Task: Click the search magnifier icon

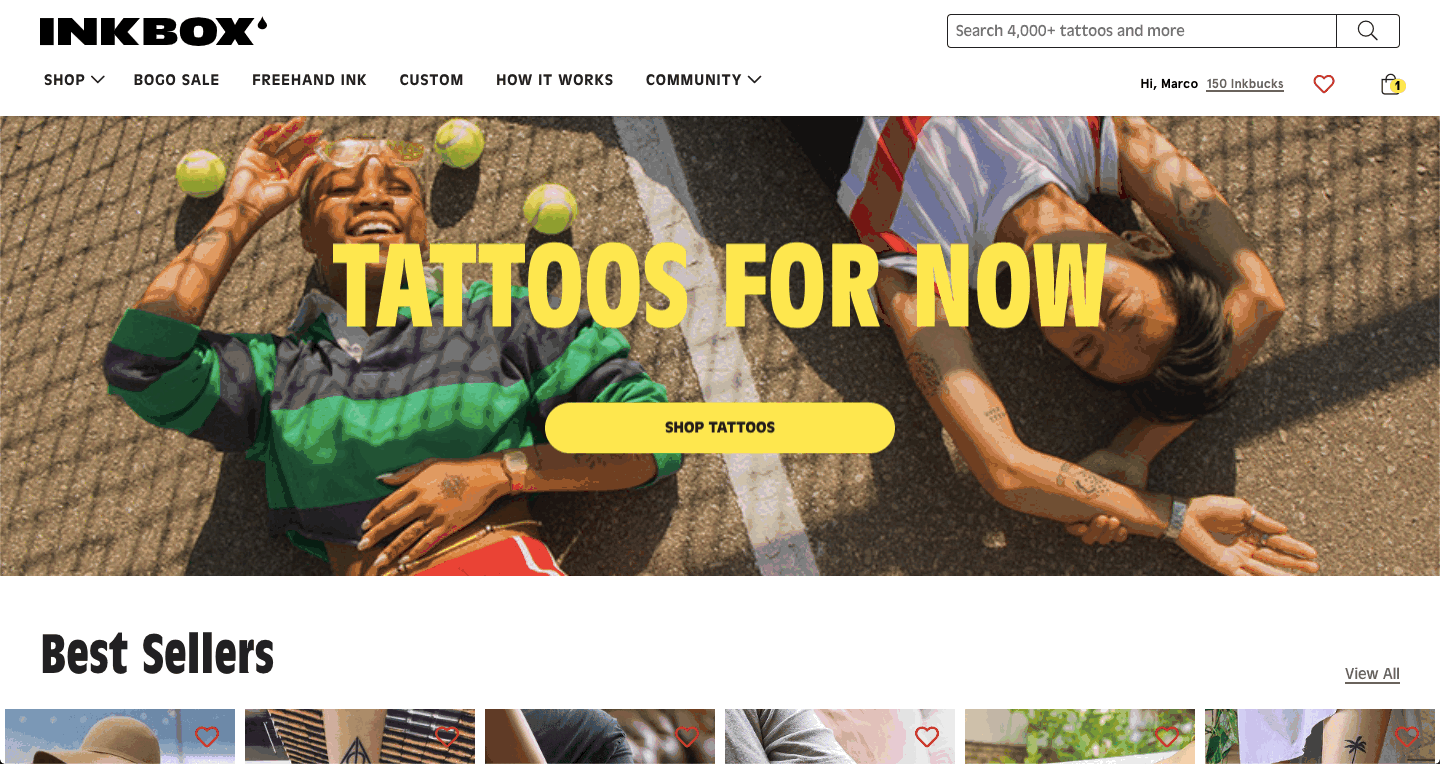Action: [x=1367, y=31]
